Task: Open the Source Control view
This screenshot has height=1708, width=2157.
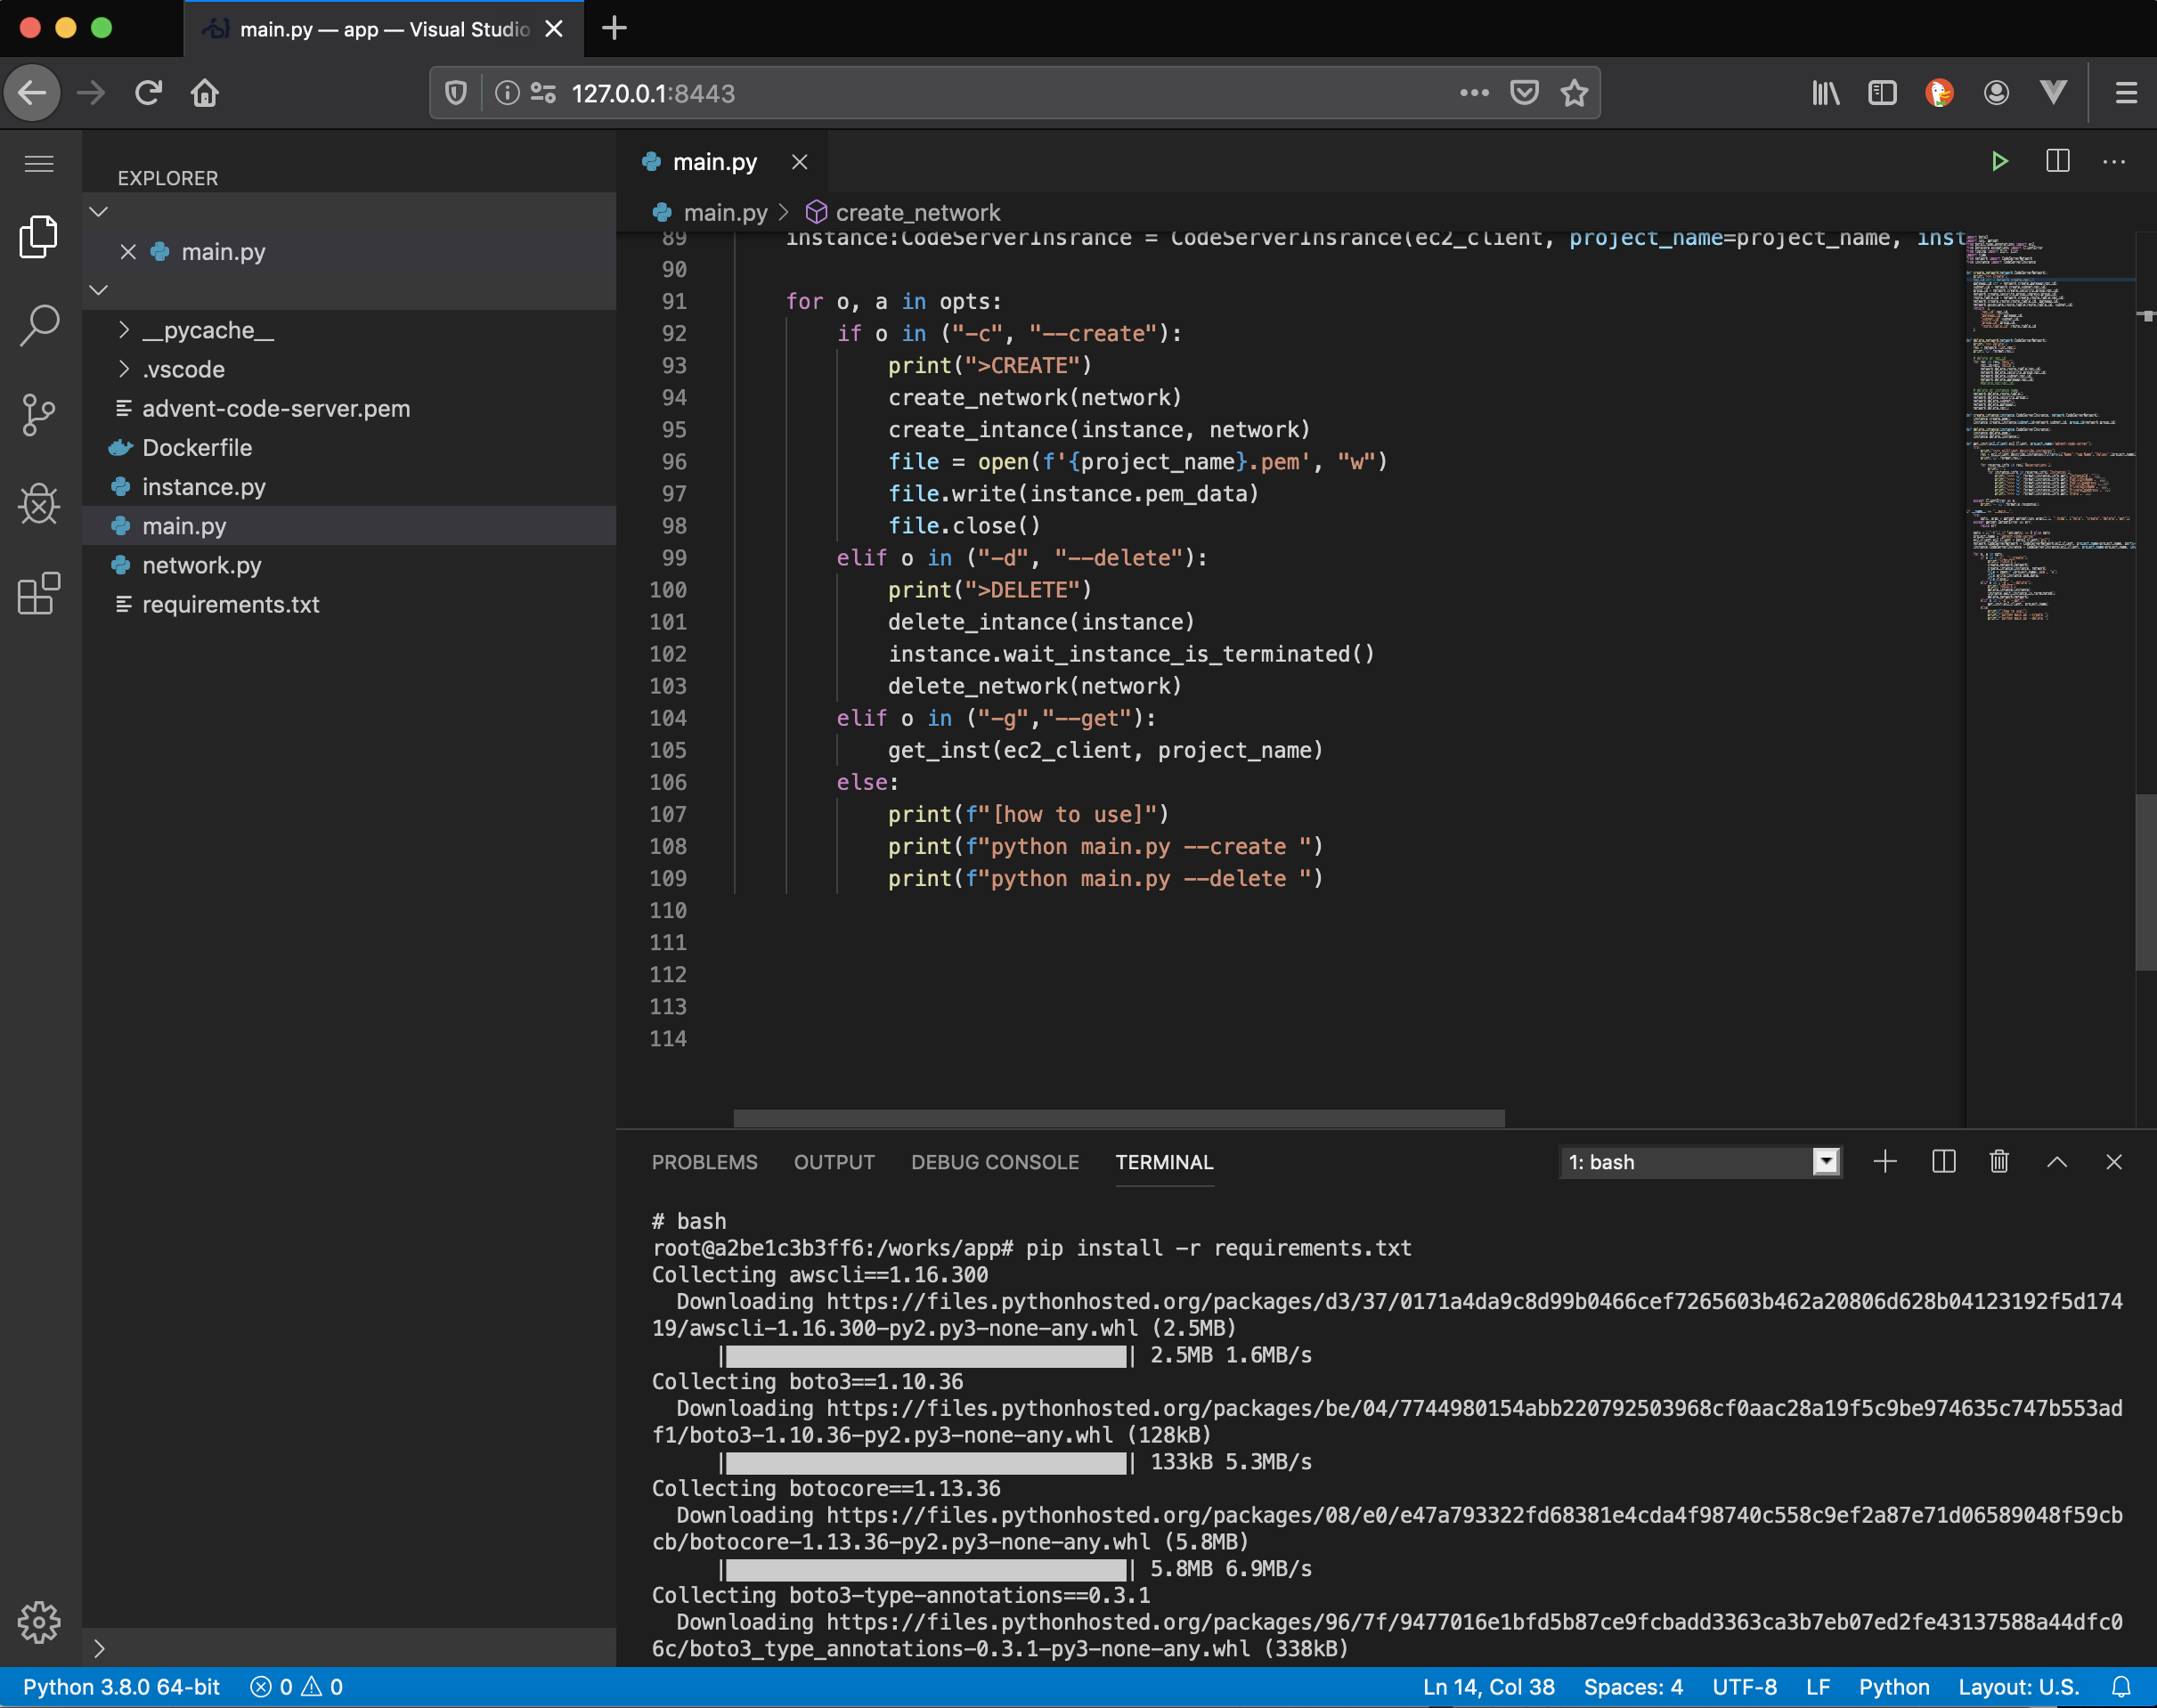Action: (39, 415)
